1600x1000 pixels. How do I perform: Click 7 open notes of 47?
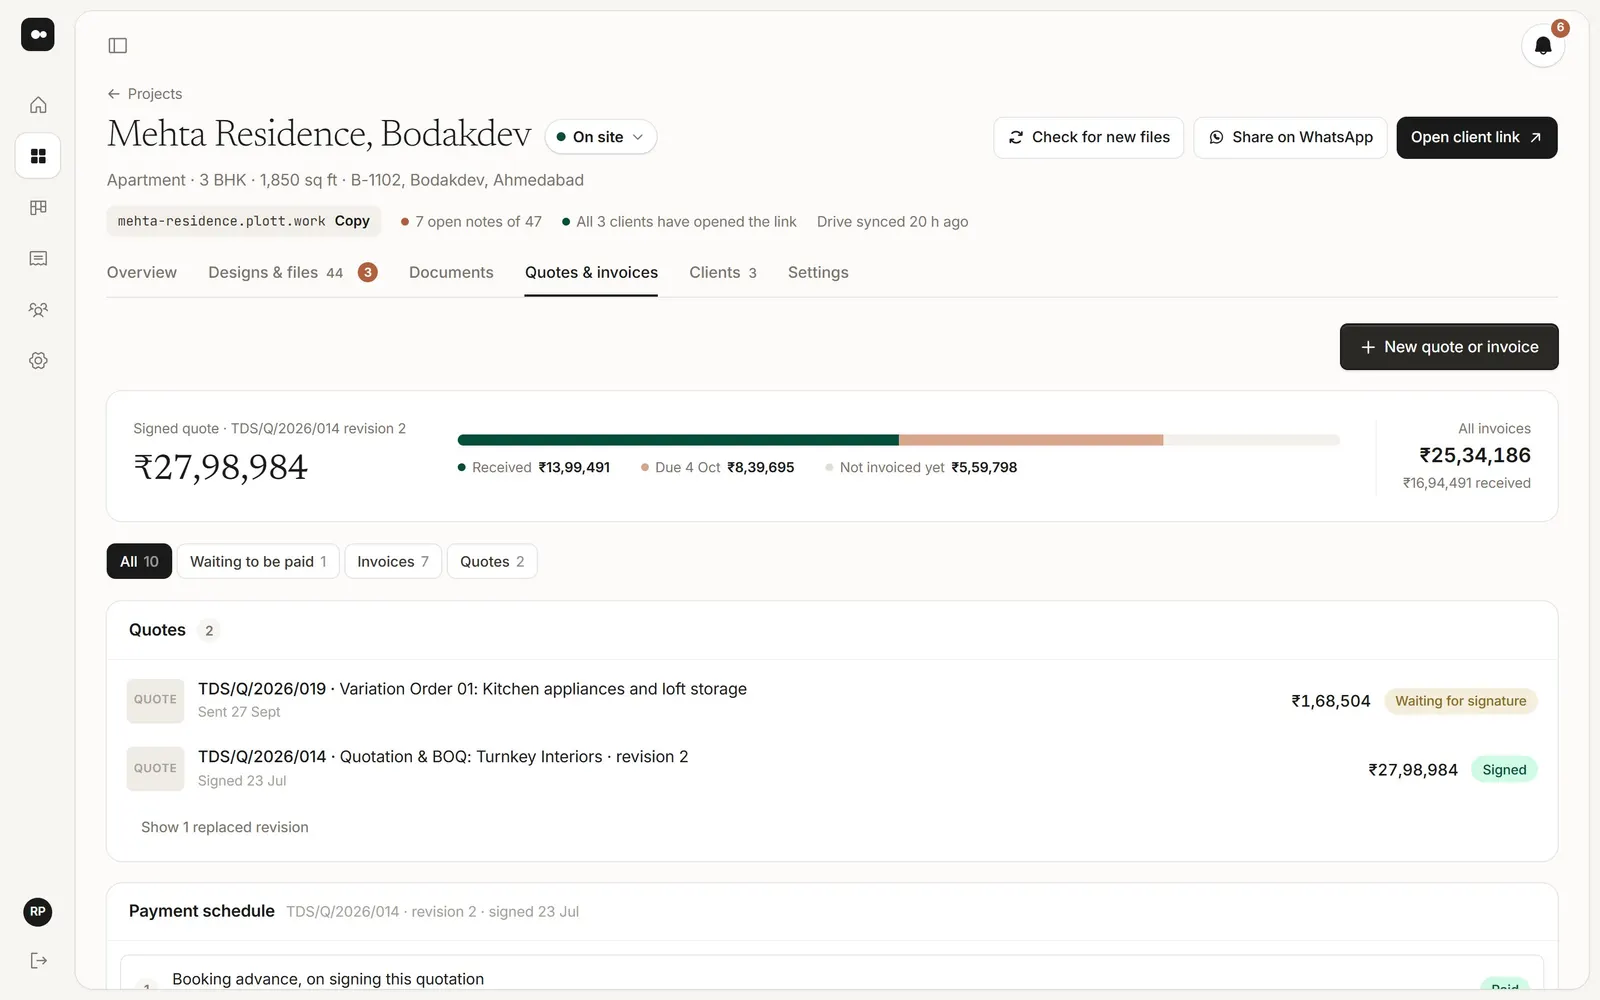471,222
